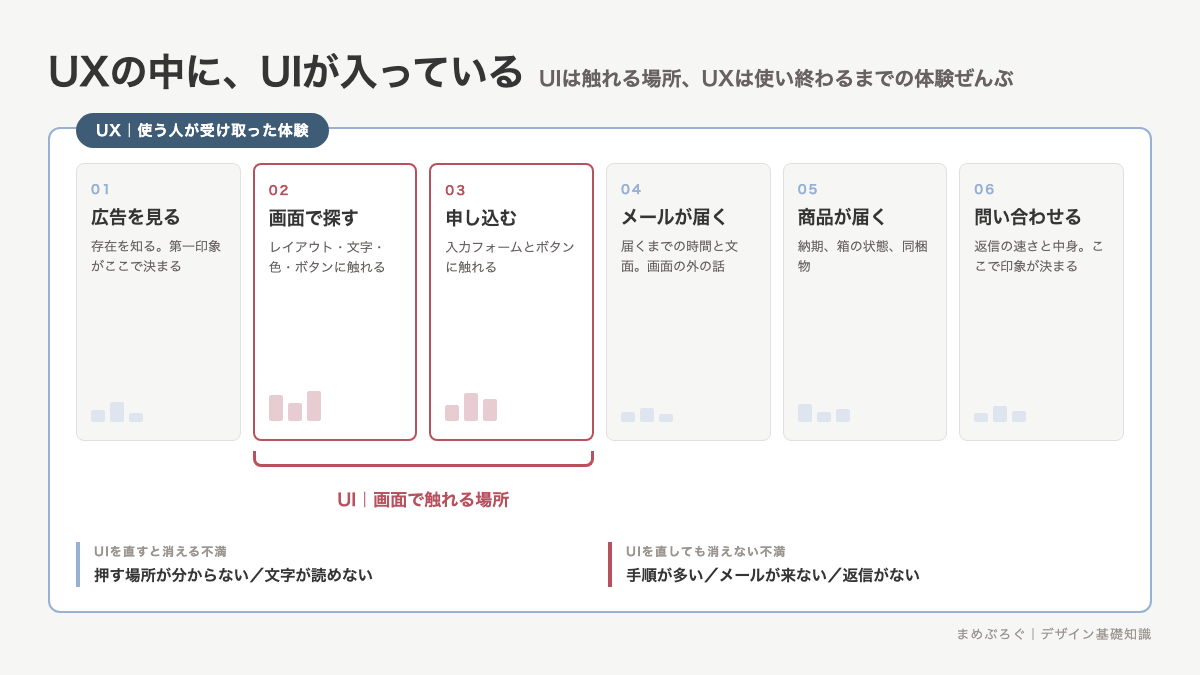Click bar chart icon in '広告を見る' card
This screenshot has height=675, width=1200.
pos(117,412)
